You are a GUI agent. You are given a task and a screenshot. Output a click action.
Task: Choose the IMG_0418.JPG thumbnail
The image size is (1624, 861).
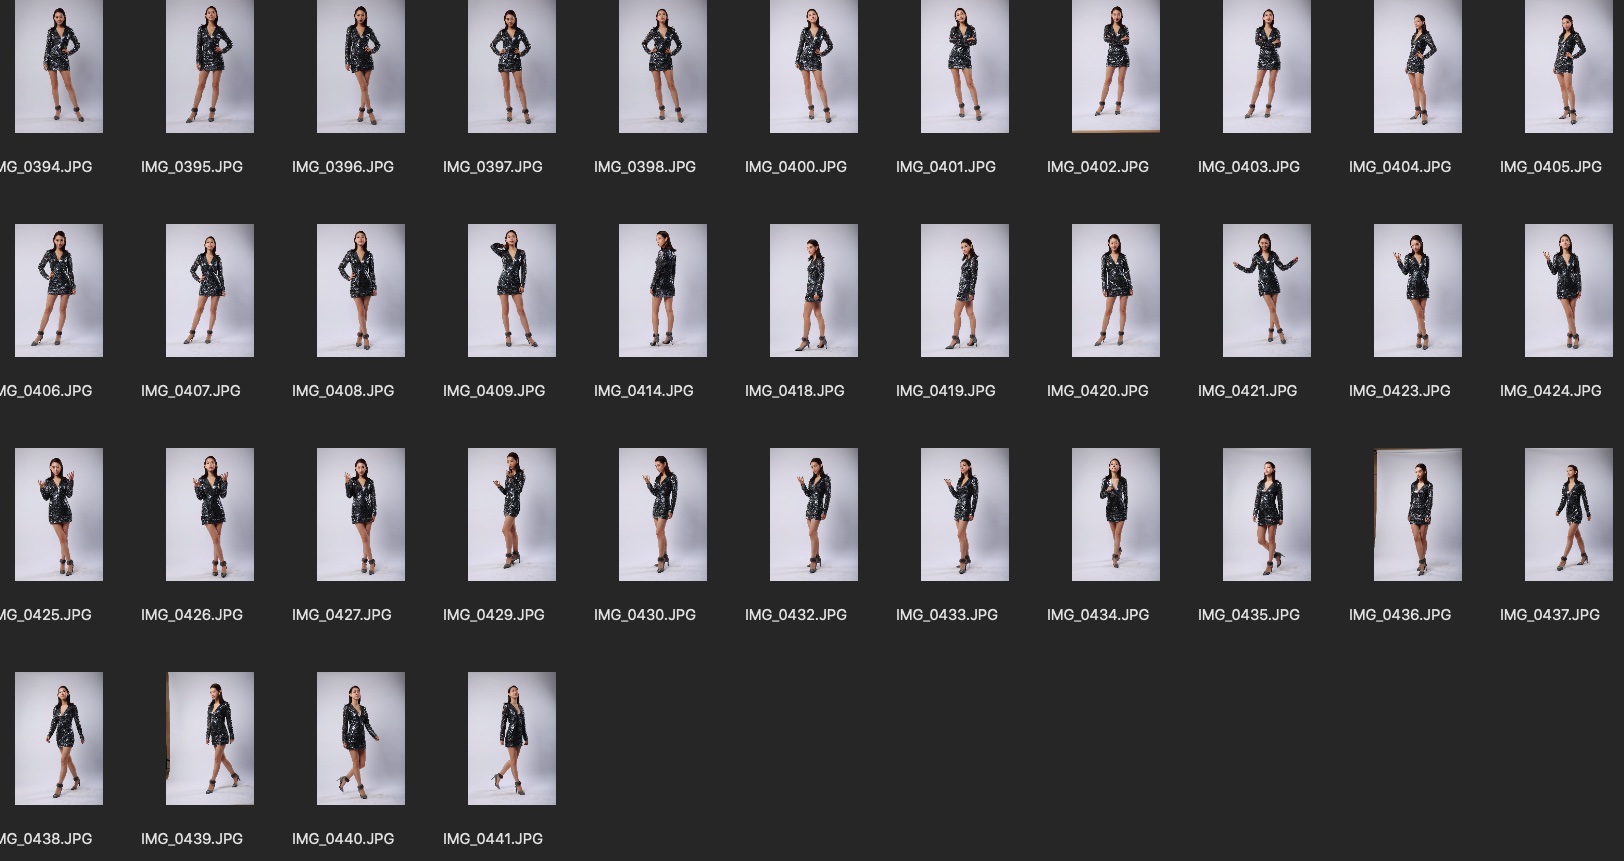pos(814,290)
